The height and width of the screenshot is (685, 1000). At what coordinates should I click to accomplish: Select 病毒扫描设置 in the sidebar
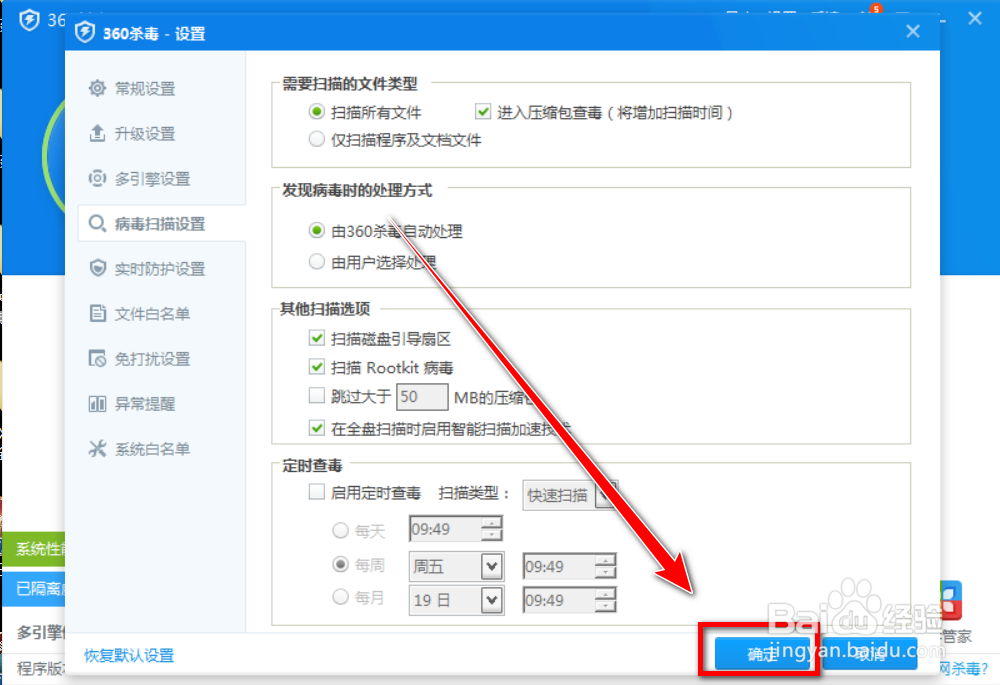(162, 224)
